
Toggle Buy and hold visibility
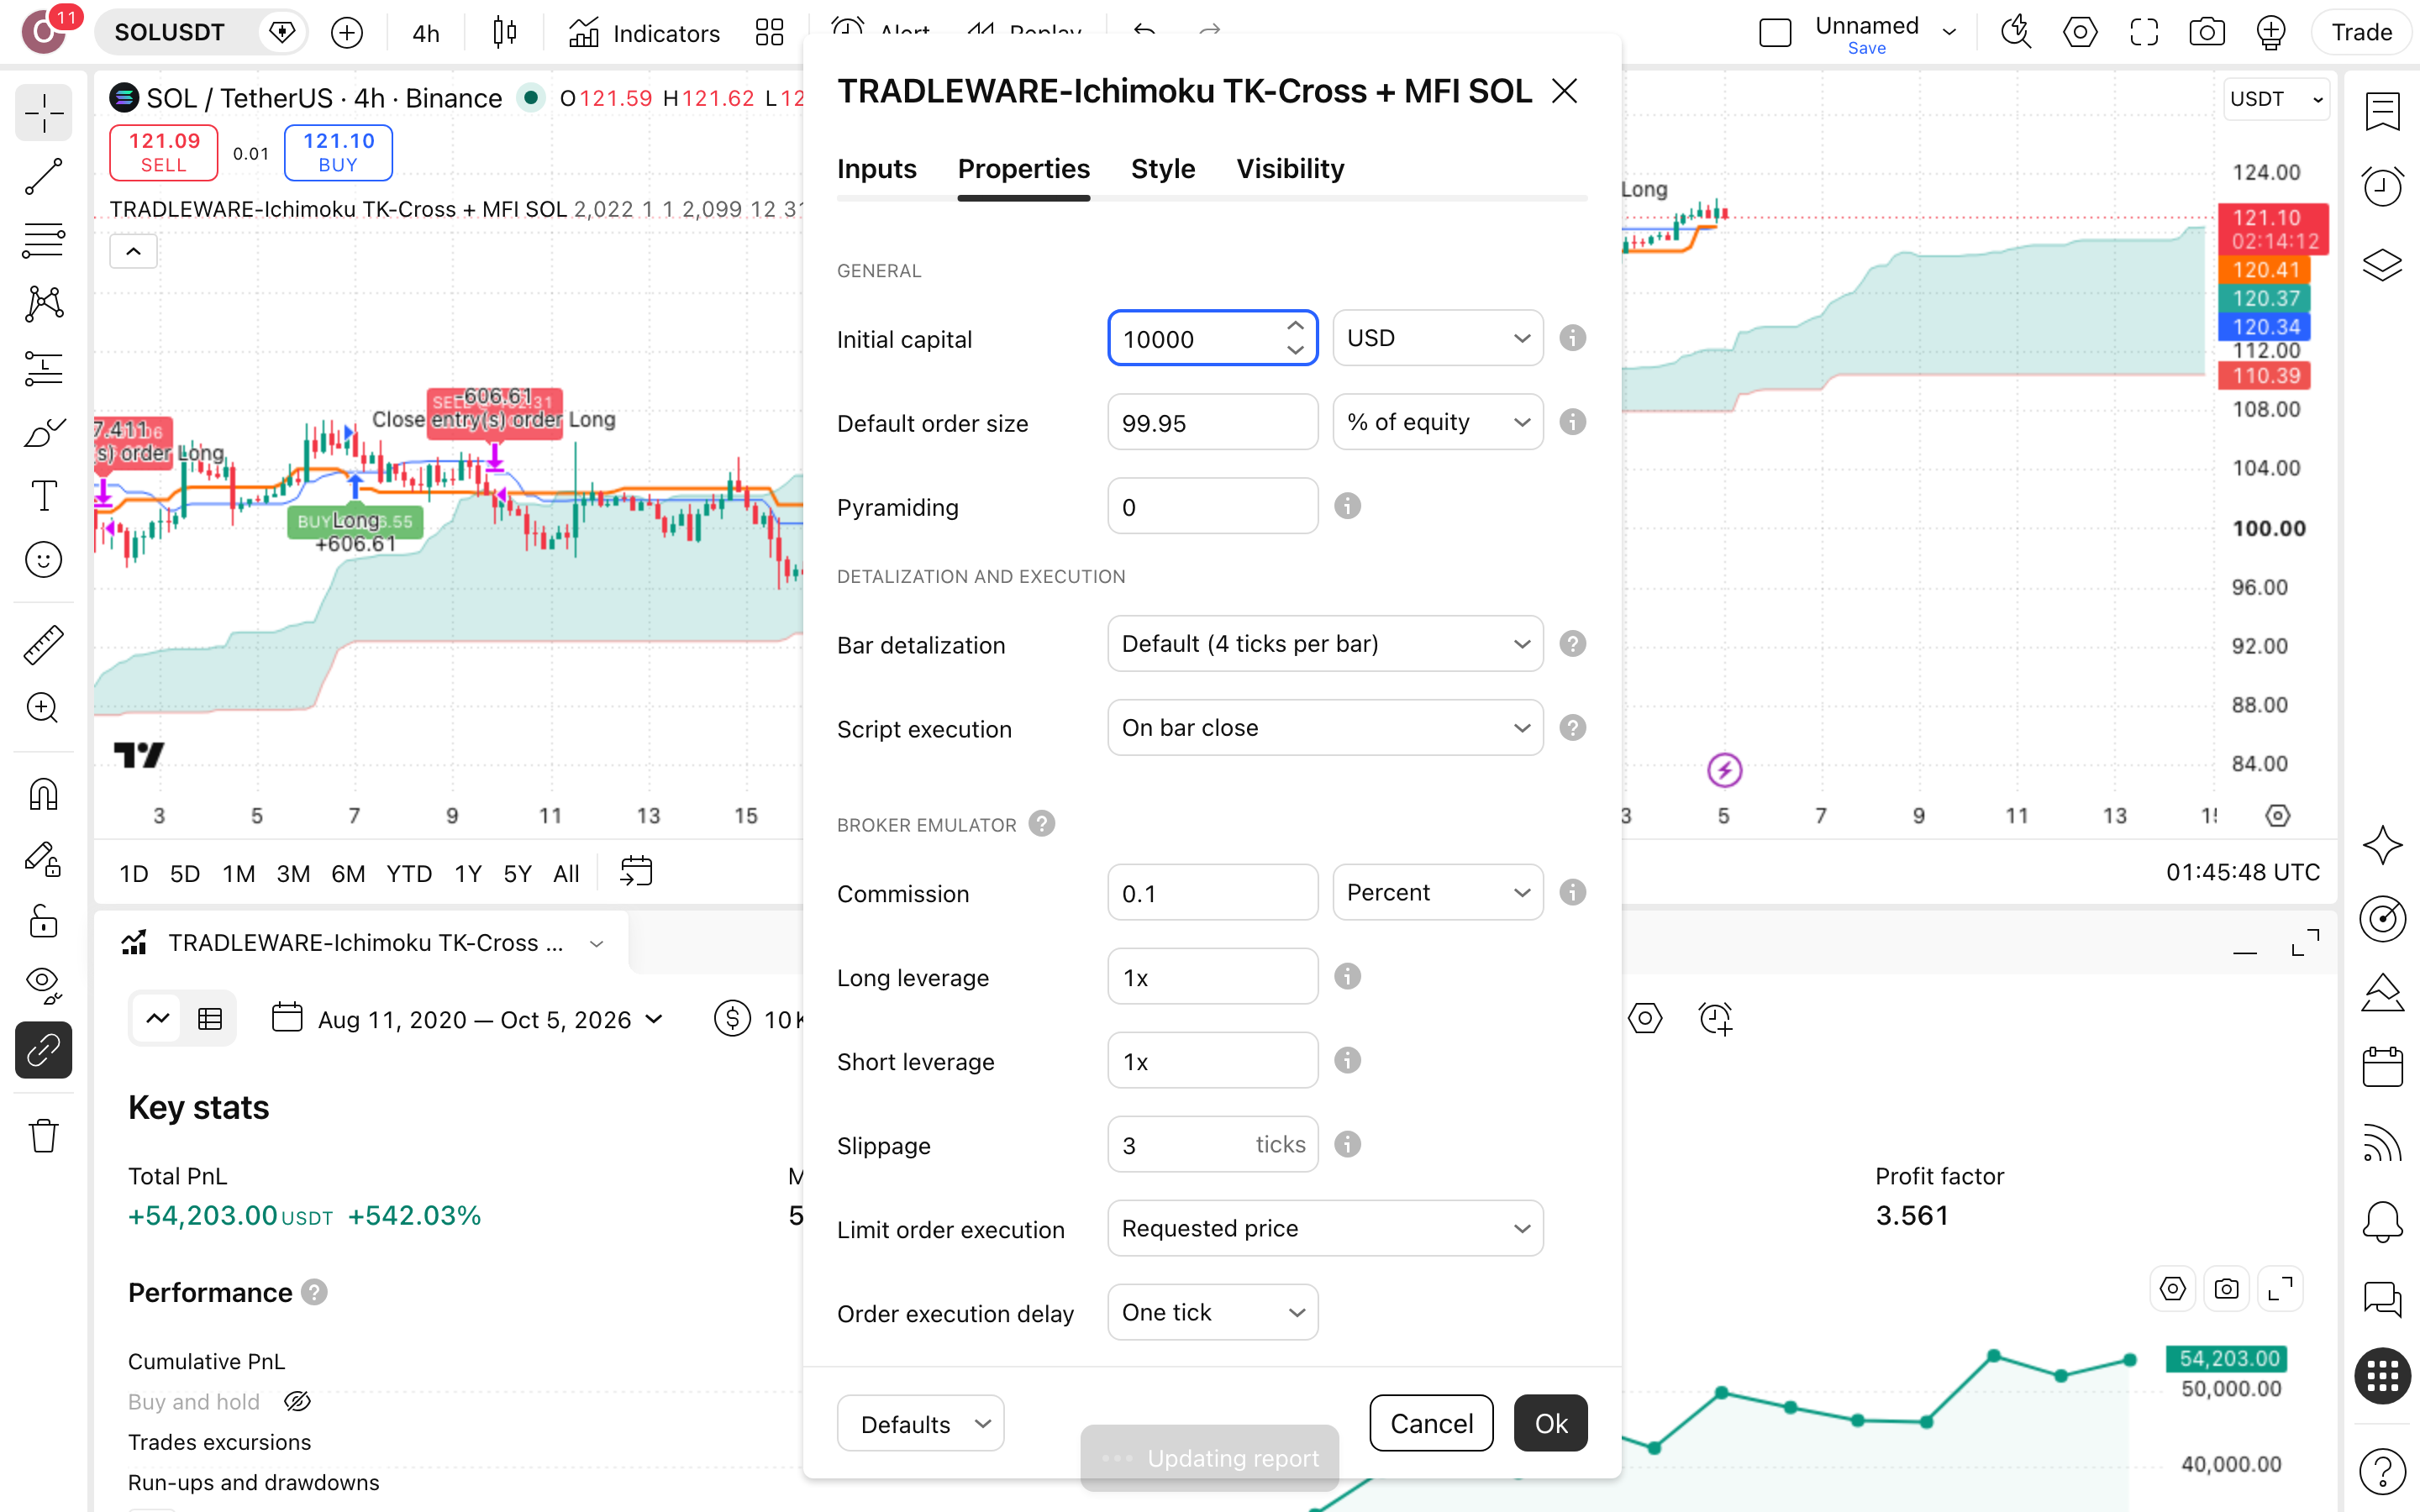point(297,1401)
